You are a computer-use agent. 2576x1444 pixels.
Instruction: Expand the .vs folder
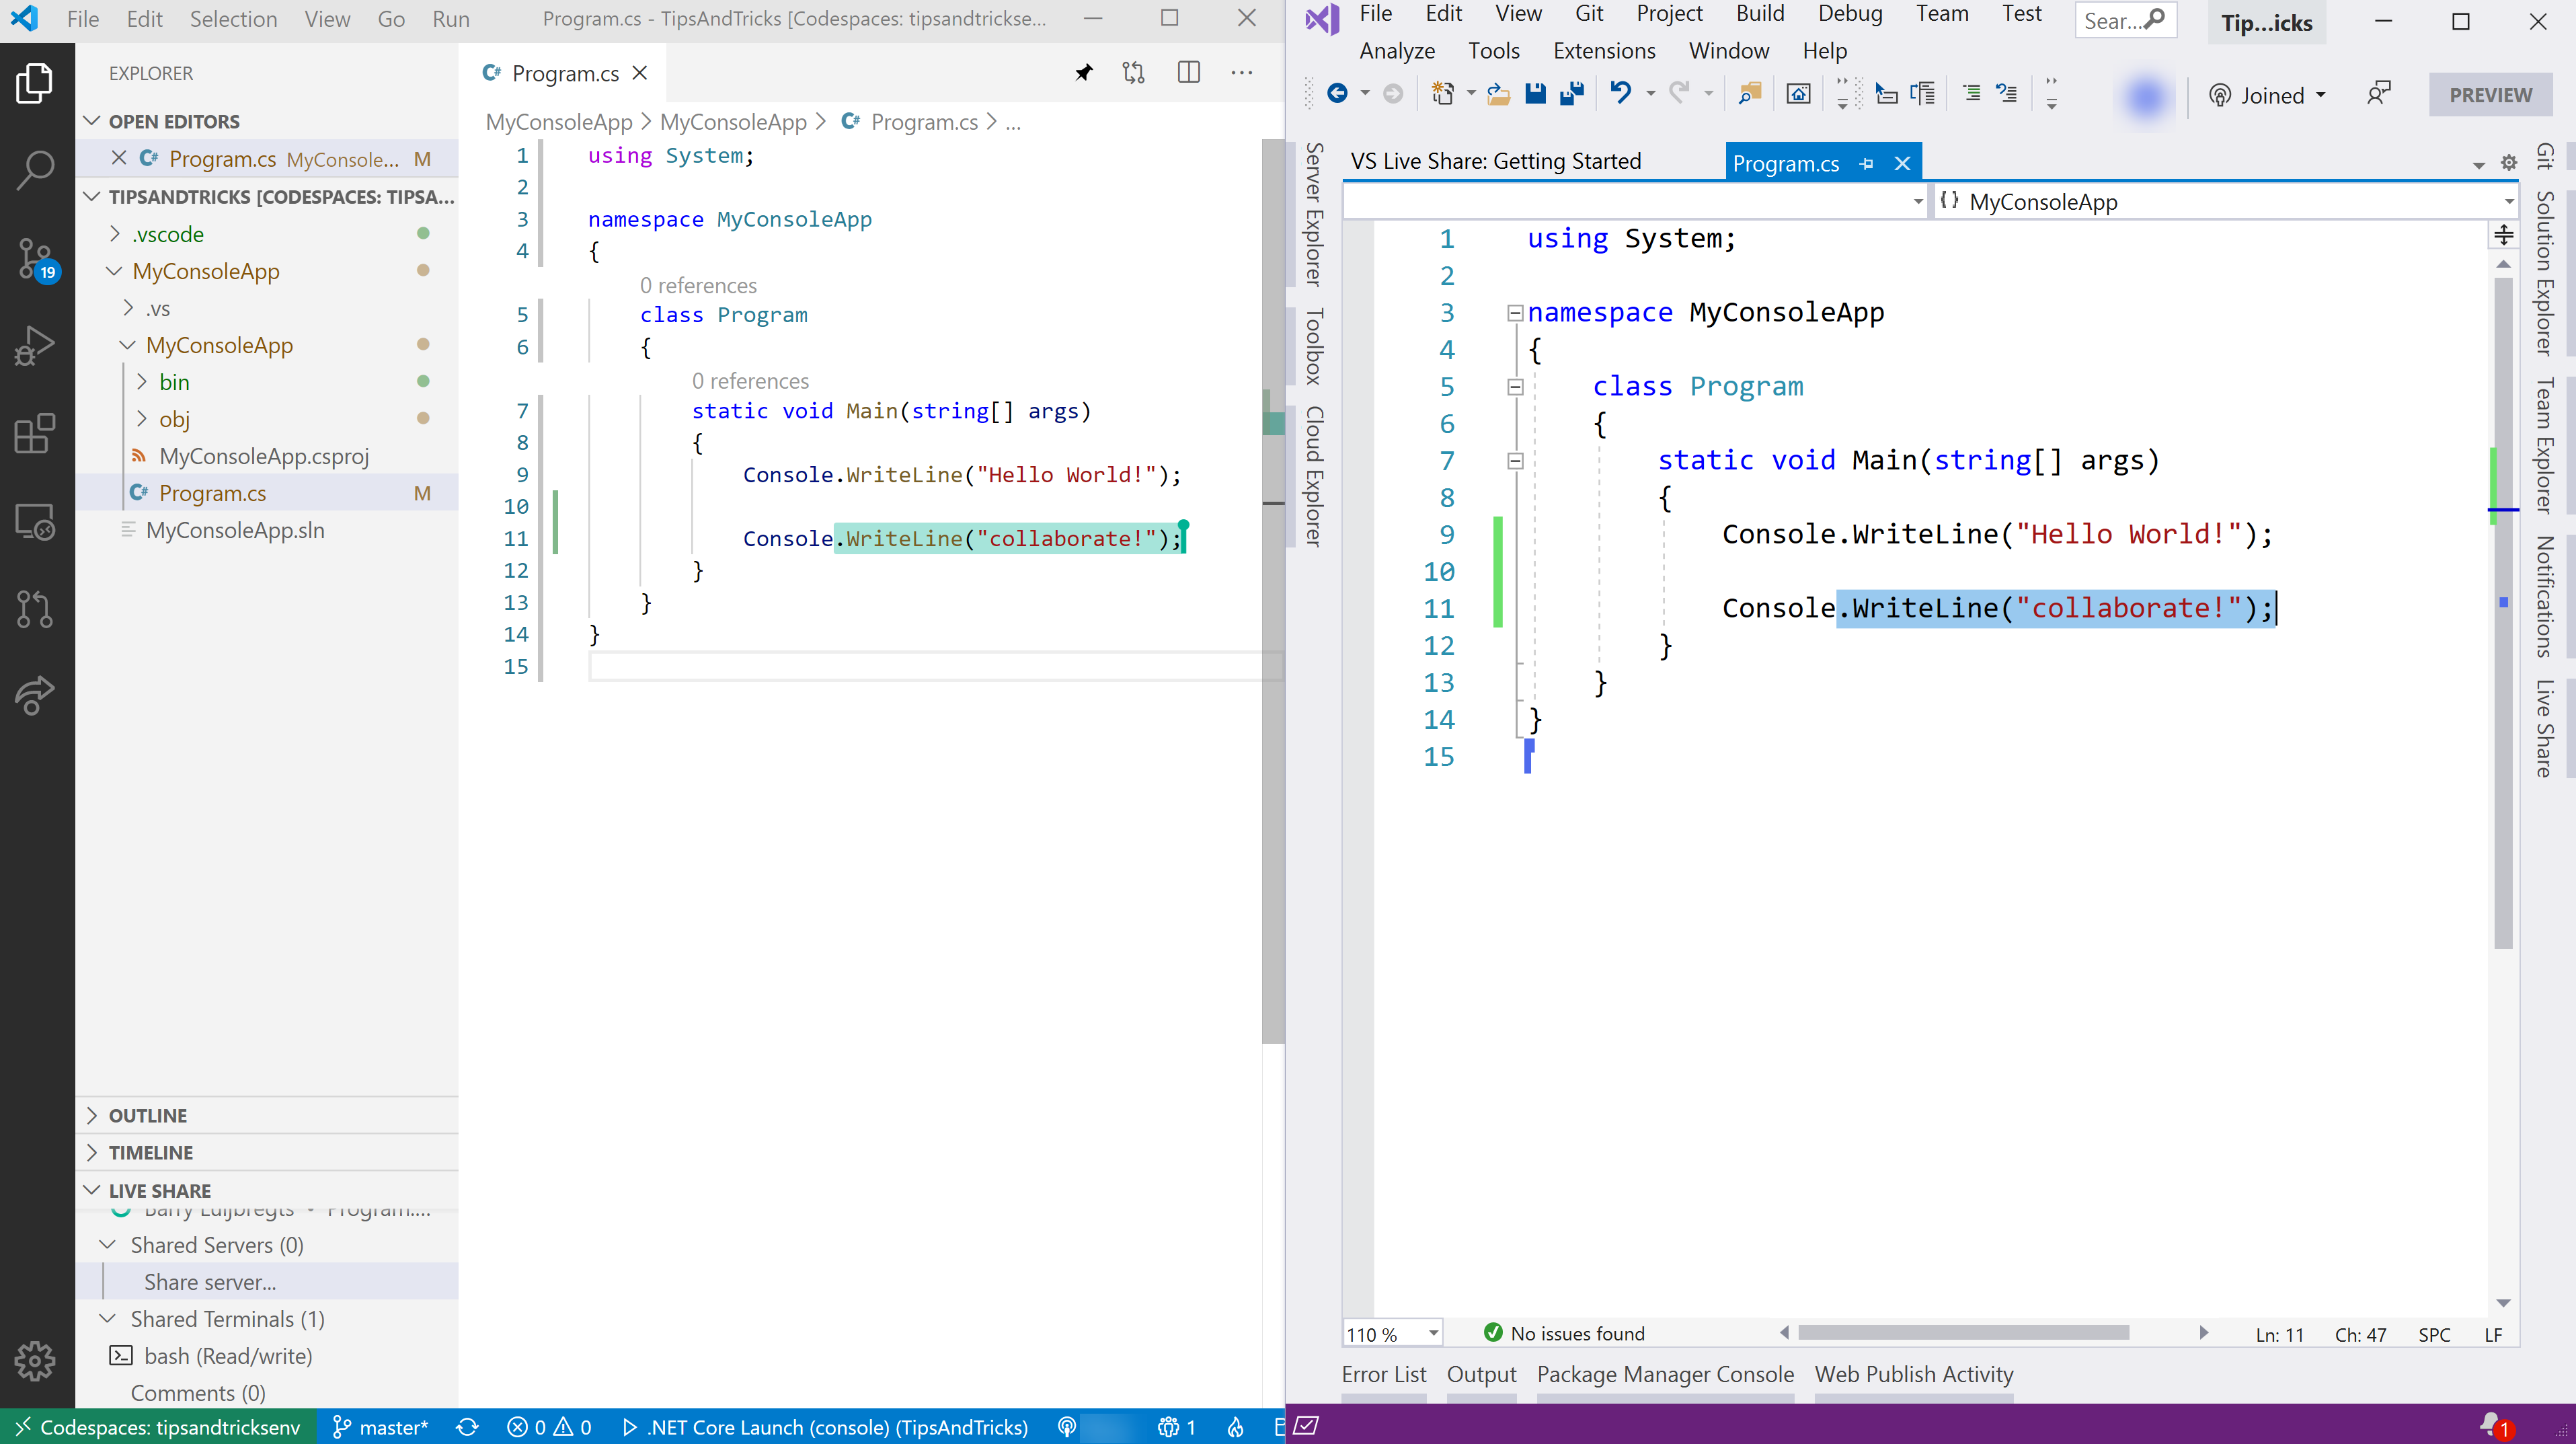click(128, 308)
